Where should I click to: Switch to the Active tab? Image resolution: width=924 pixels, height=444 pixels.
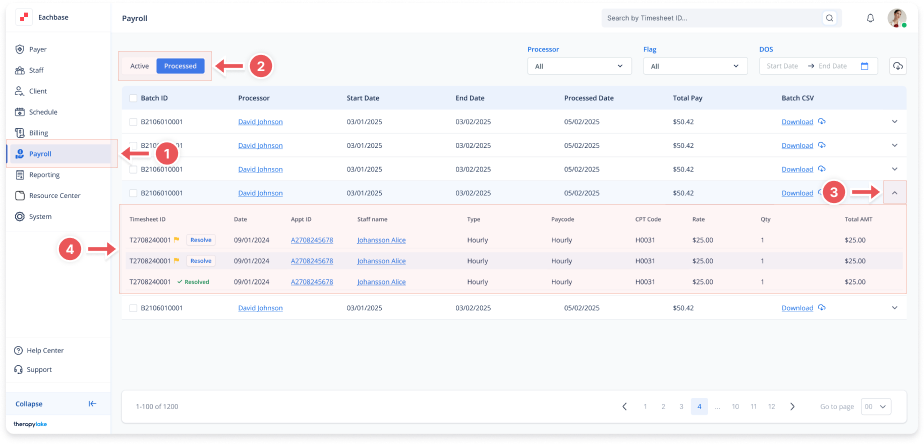(x=140, y=66)
